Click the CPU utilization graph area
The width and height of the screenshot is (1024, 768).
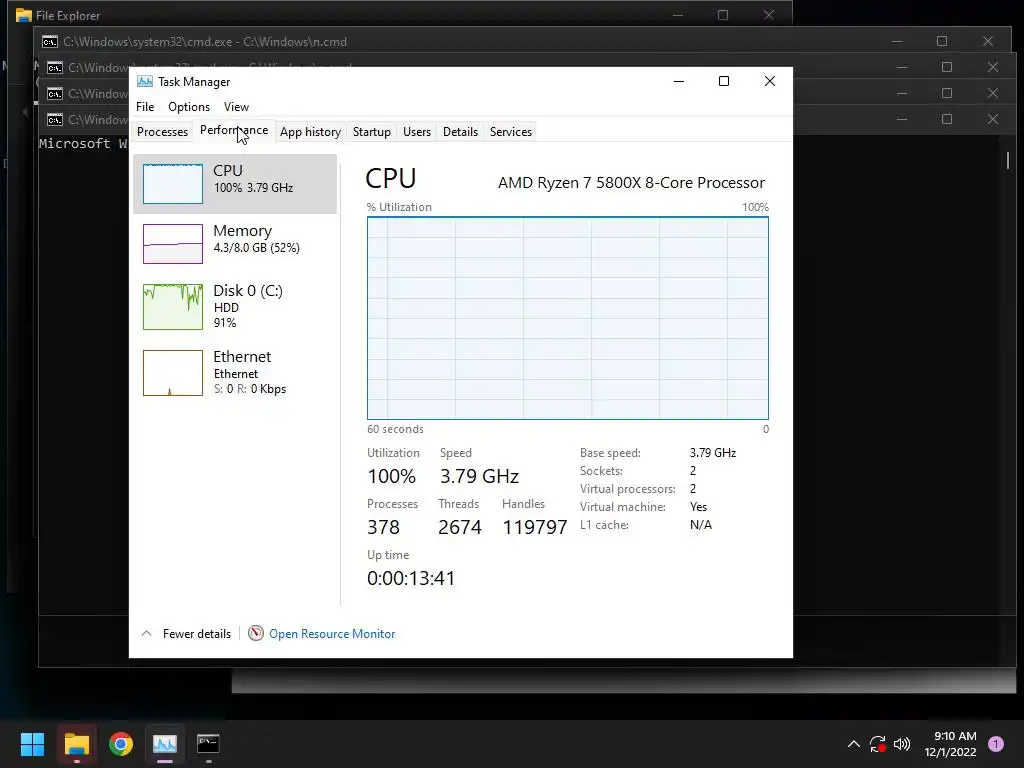coord(568,318)
